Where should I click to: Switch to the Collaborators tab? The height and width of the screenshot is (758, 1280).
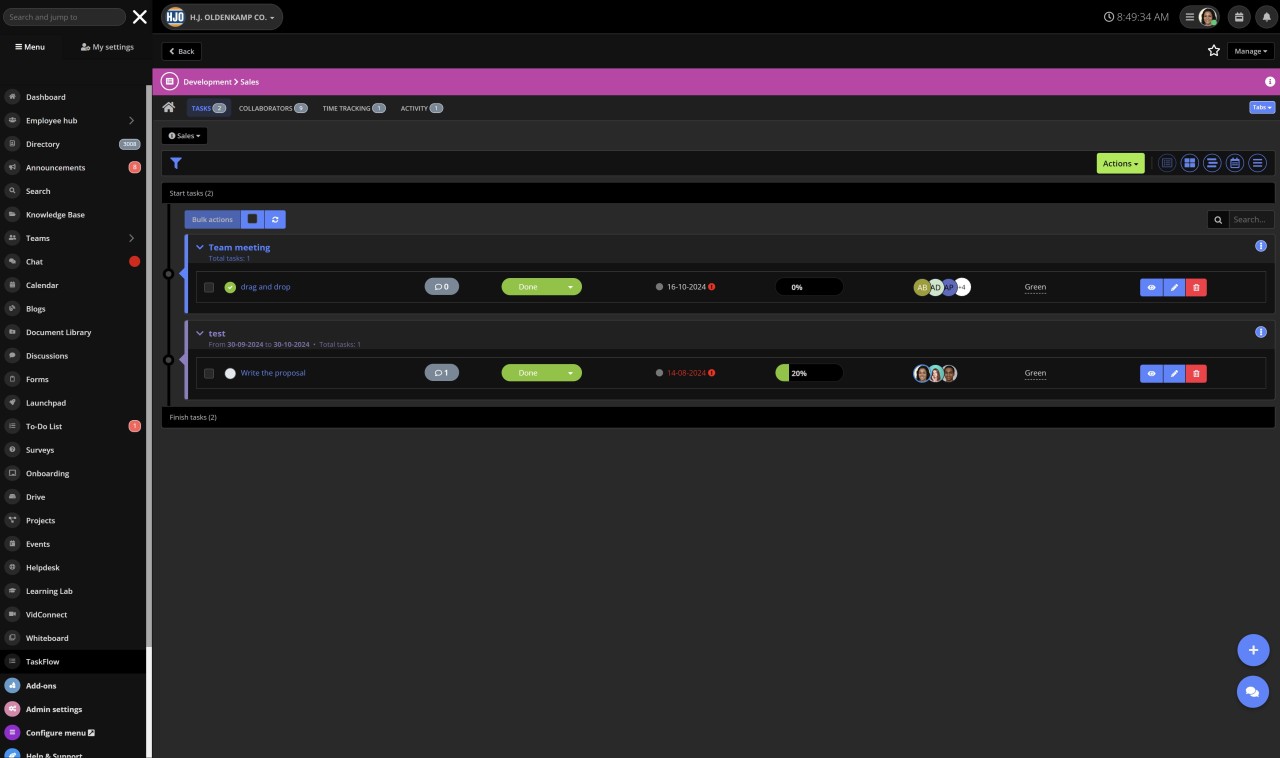click(267, 108)
